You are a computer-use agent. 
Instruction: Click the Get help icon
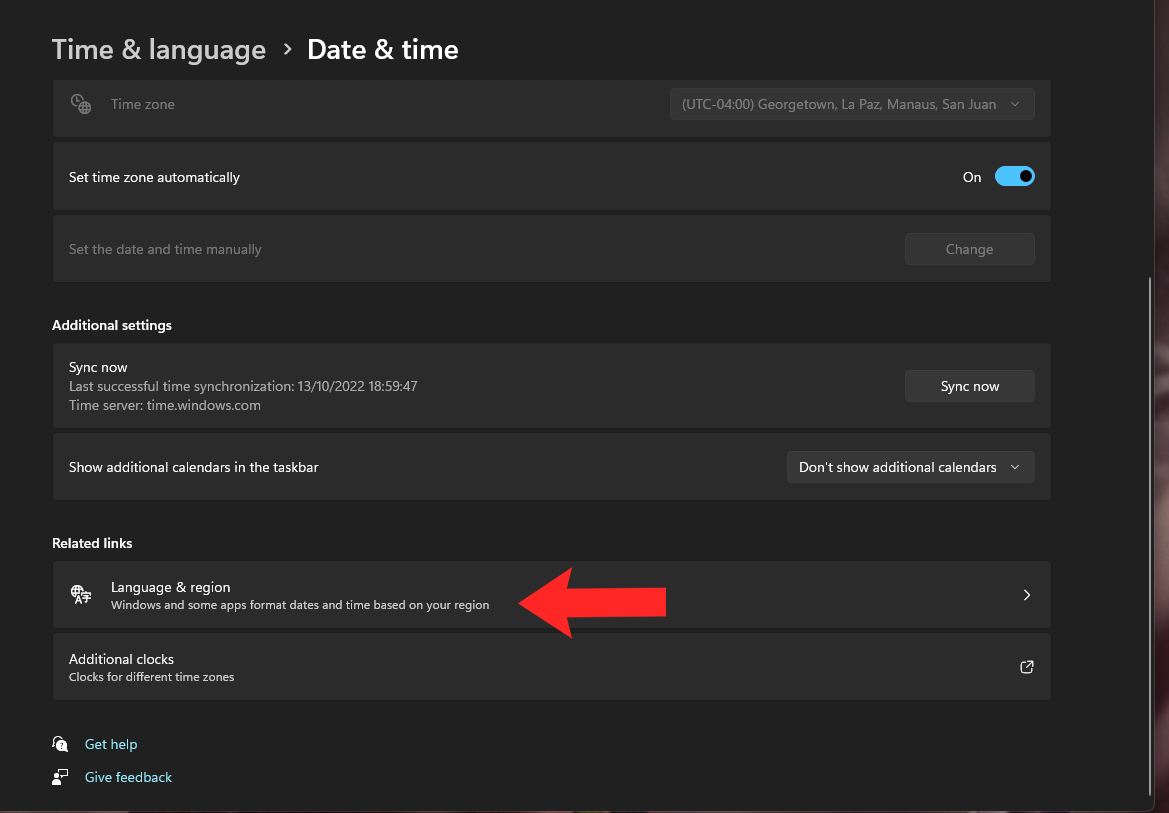coord(61,744)
